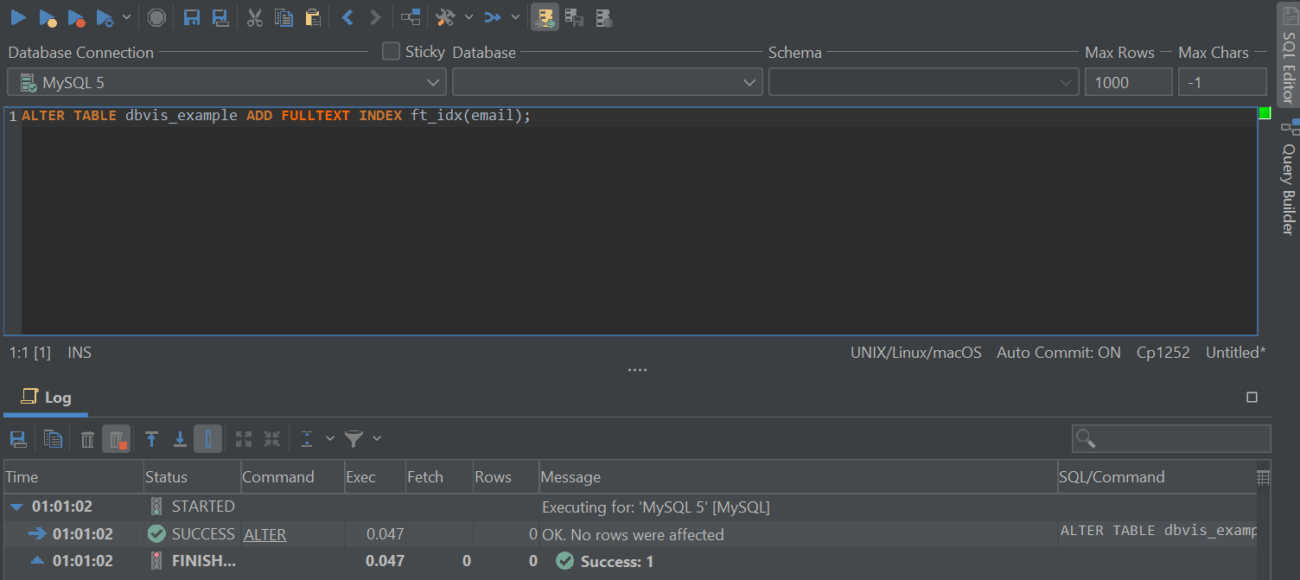1300x580 pixels.
Task: Clear the log entries
Action: click(88, 438)
